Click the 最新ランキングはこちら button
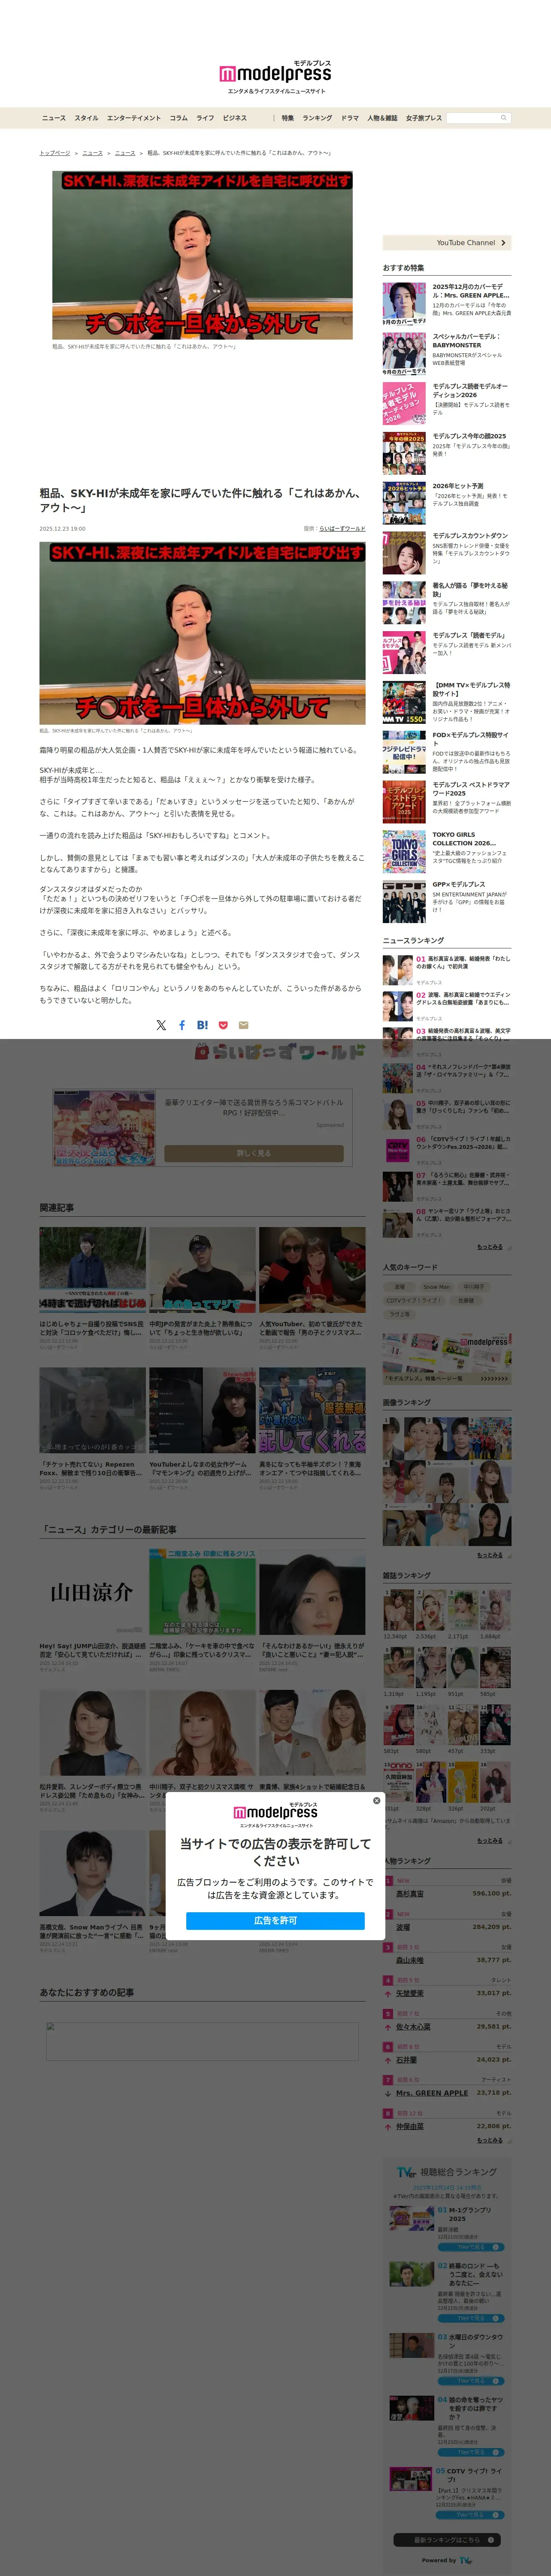This screenshot has height=2576, width=551. pyautogui.click(x=447, y=2540)
